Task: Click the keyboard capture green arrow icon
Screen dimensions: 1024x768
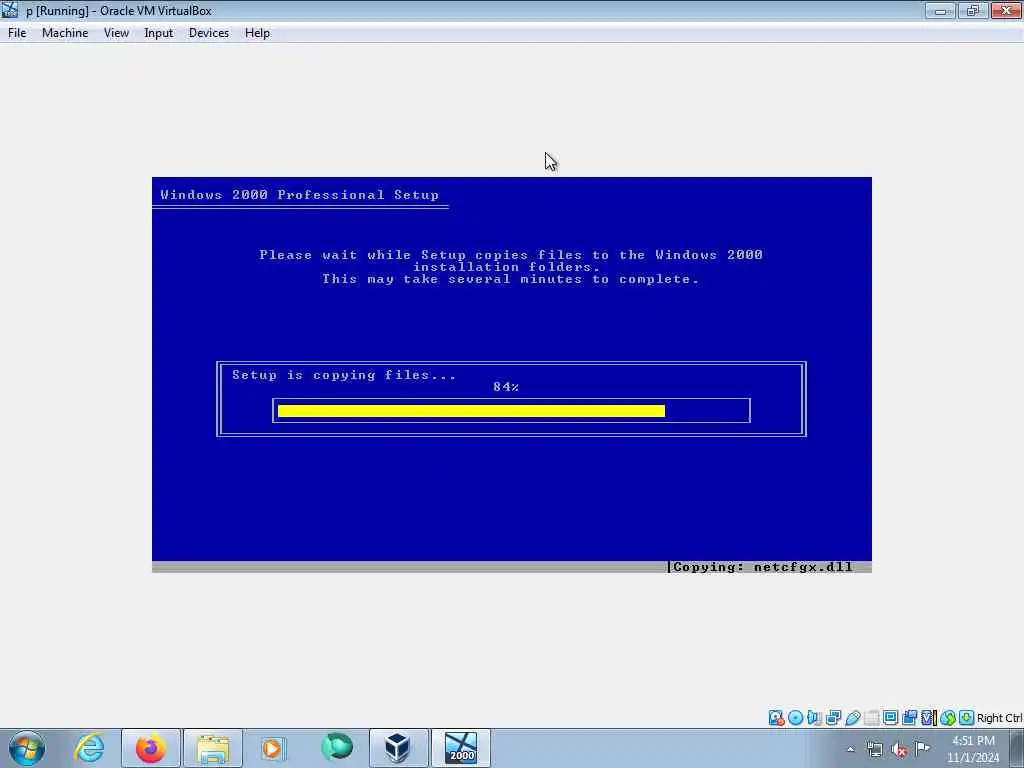Action: pyautogui.click(x=967, y=718)
